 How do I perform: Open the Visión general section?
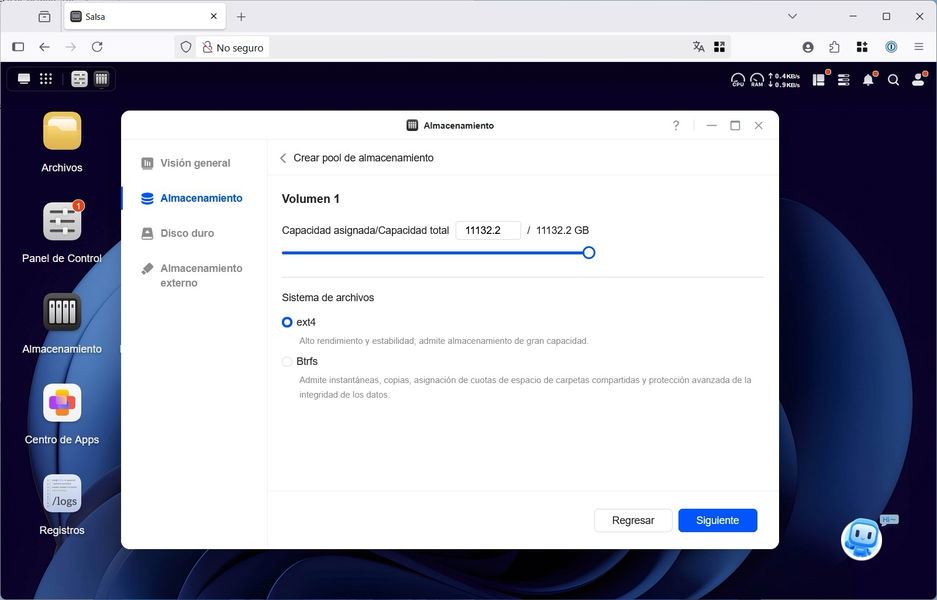[x=194, y=163]
